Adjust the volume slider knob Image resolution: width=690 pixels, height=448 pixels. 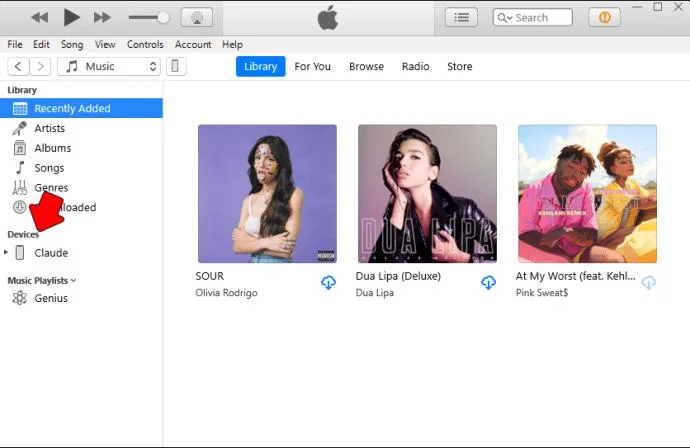pos(163,18)
